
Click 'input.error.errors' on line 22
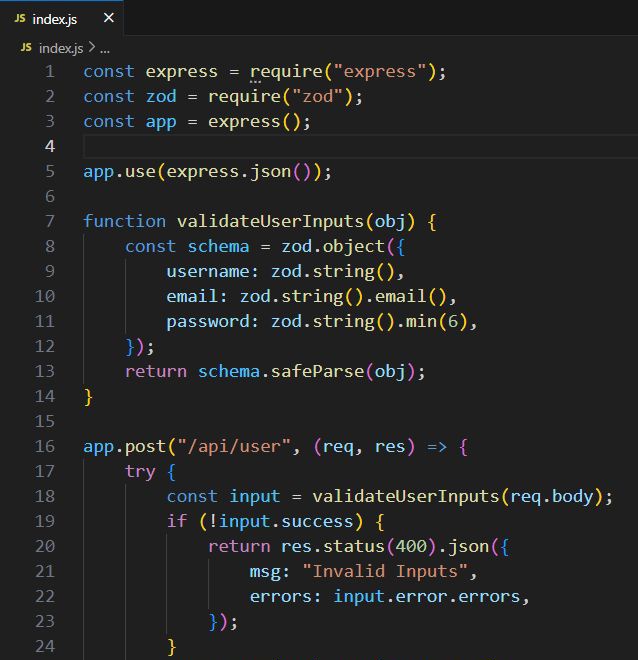click(427, 597)
